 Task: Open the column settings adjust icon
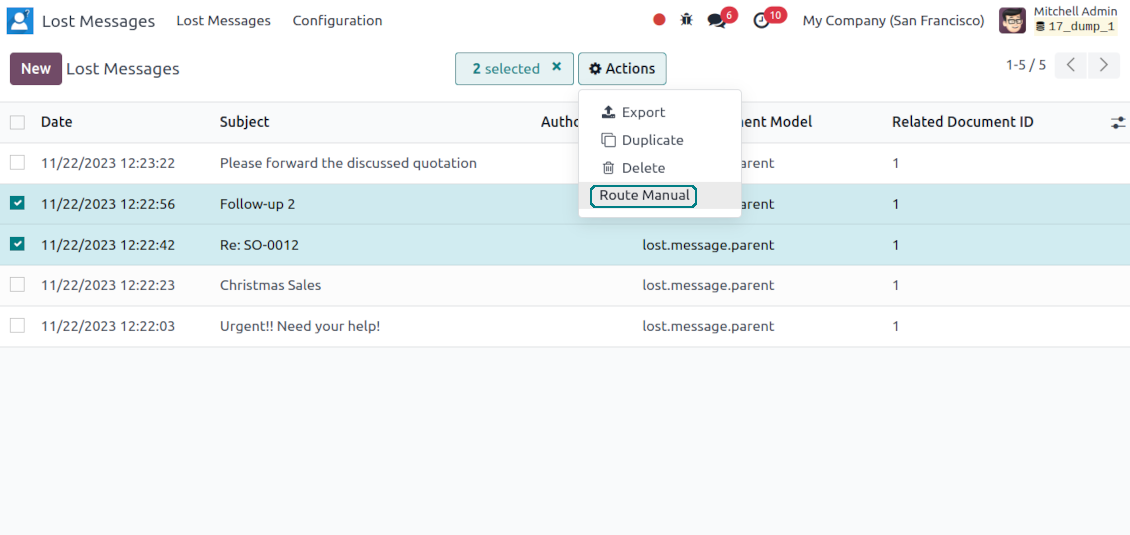1118,122
